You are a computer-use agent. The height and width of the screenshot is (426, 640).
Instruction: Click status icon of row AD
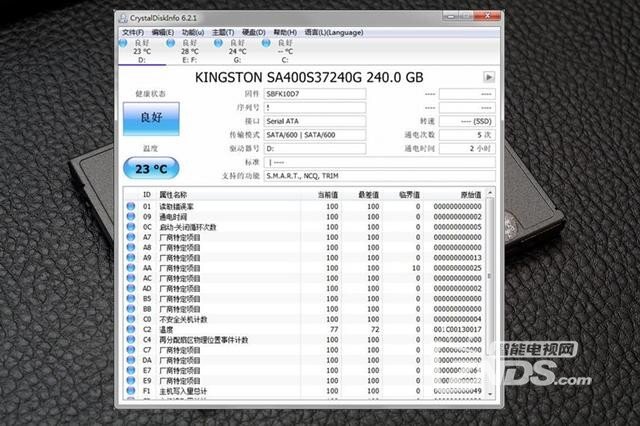pos(131,288)
